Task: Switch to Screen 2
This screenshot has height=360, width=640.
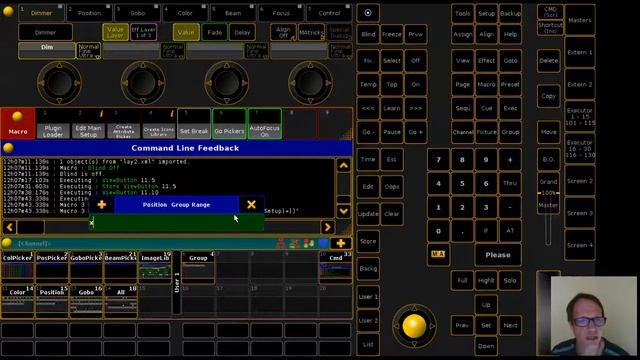Action: (x=580, y=181)
